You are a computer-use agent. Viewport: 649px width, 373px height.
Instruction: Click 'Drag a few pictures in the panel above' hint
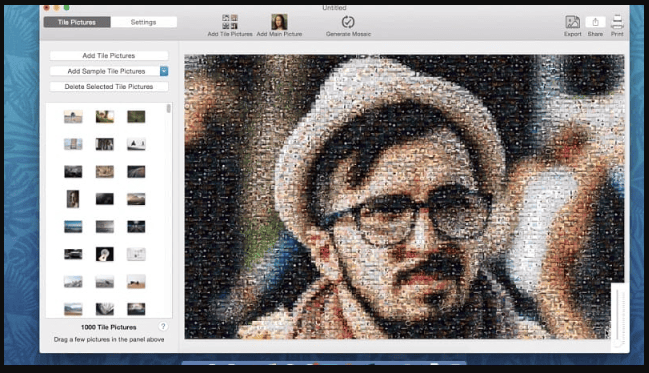click(x=109, y=339)
